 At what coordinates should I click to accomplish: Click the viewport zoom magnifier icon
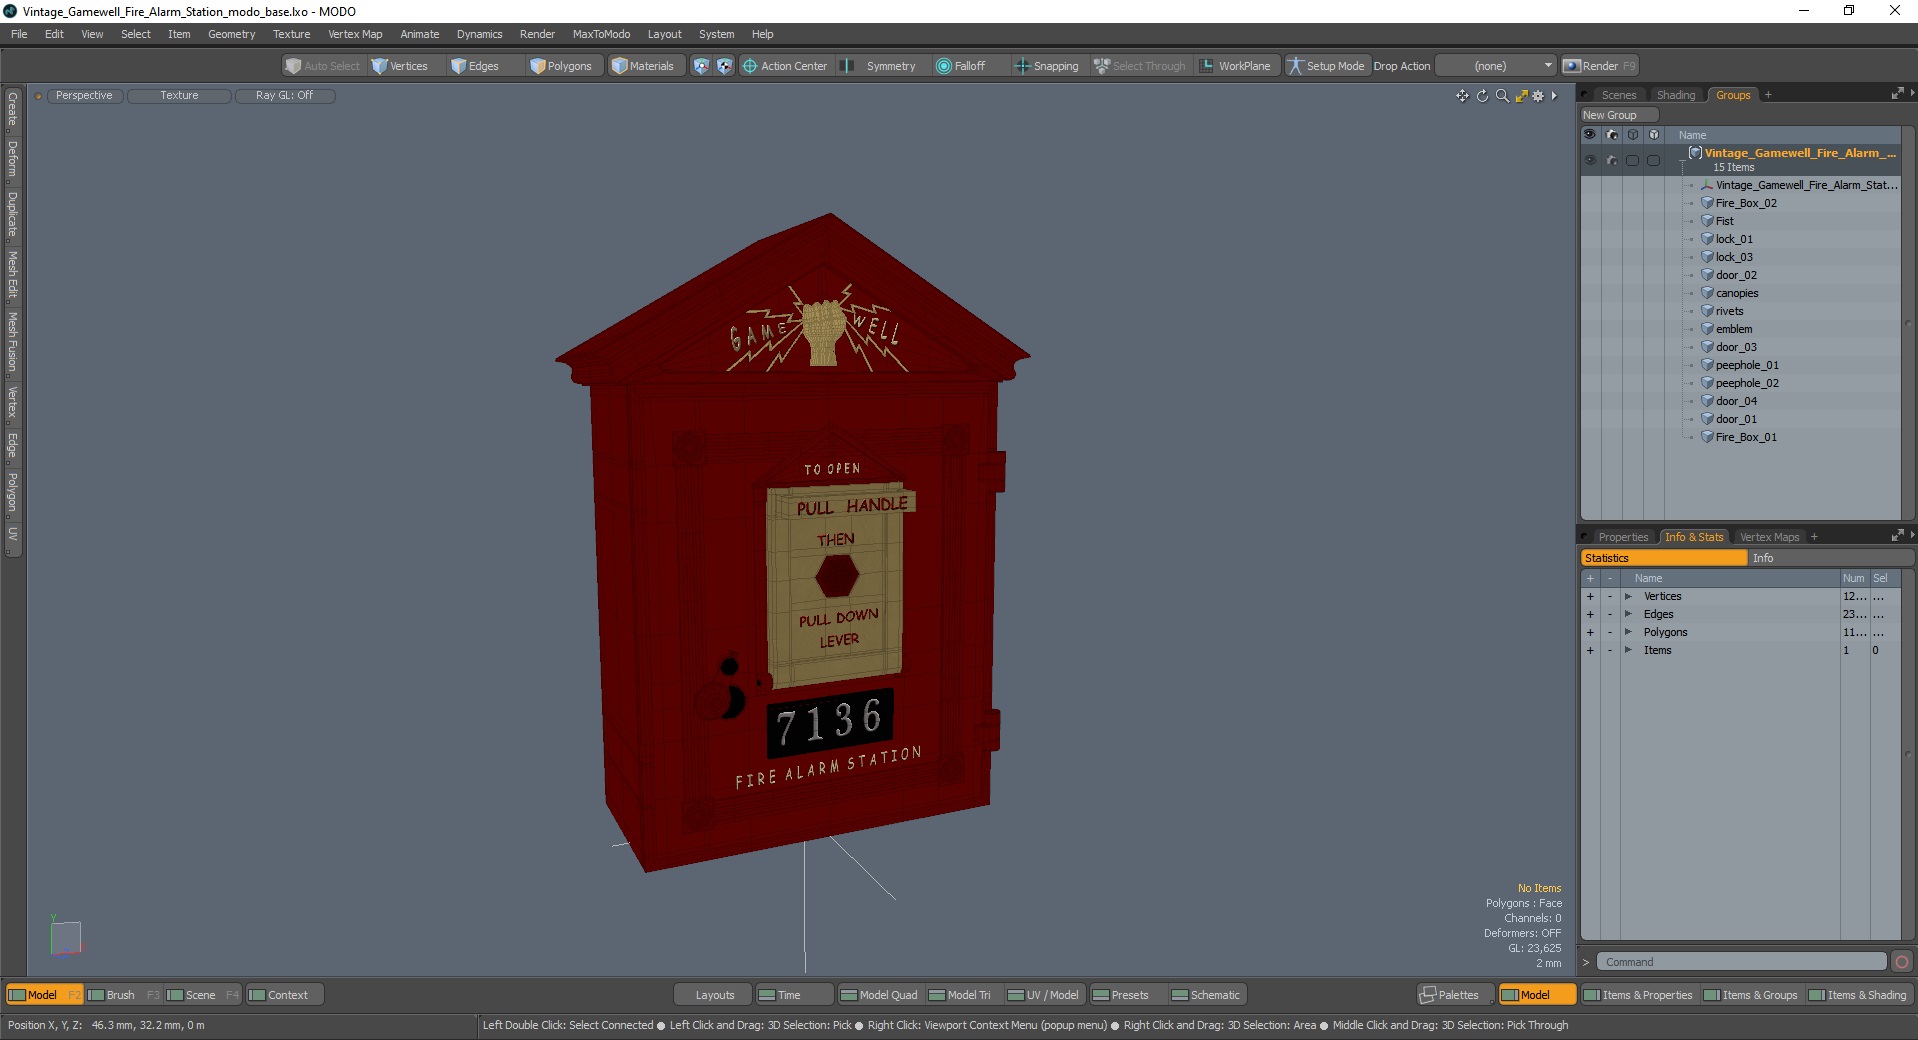(1502, 96)
